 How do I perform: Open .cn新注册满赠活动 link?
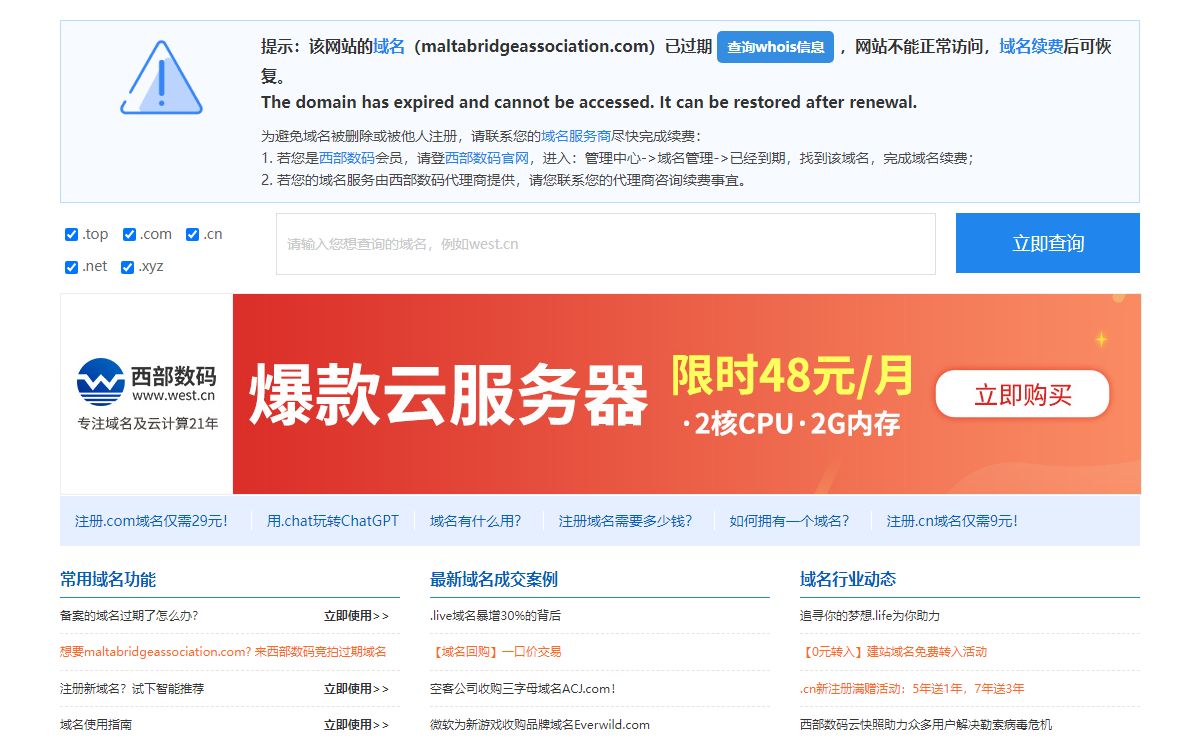pos(912,688)
